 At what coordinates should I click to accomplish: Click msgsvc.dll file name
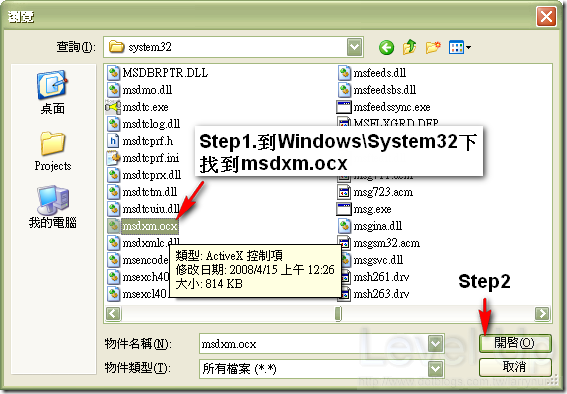[x=378, y=260]
